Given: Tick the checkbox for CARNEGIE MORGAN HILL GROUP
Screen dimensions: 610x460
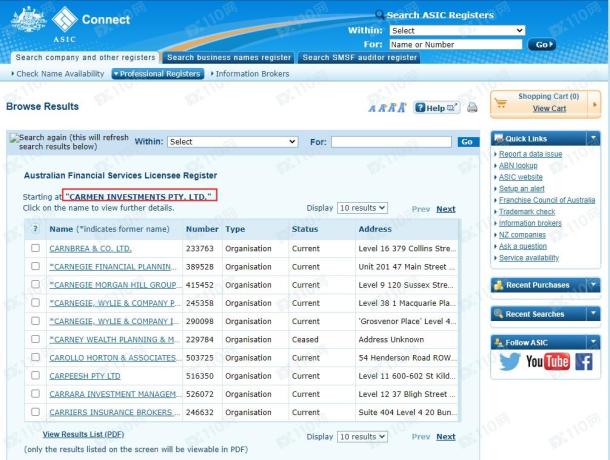Looking at the screenshot, I should [35, 284].
